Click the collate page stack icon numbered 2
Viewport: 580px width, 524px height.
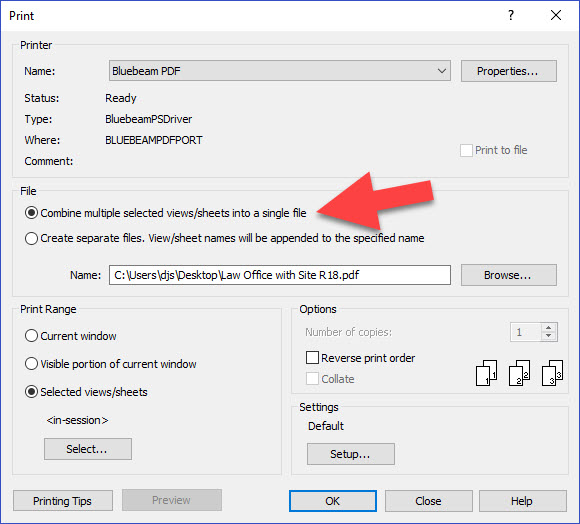[x=519, y=373]
